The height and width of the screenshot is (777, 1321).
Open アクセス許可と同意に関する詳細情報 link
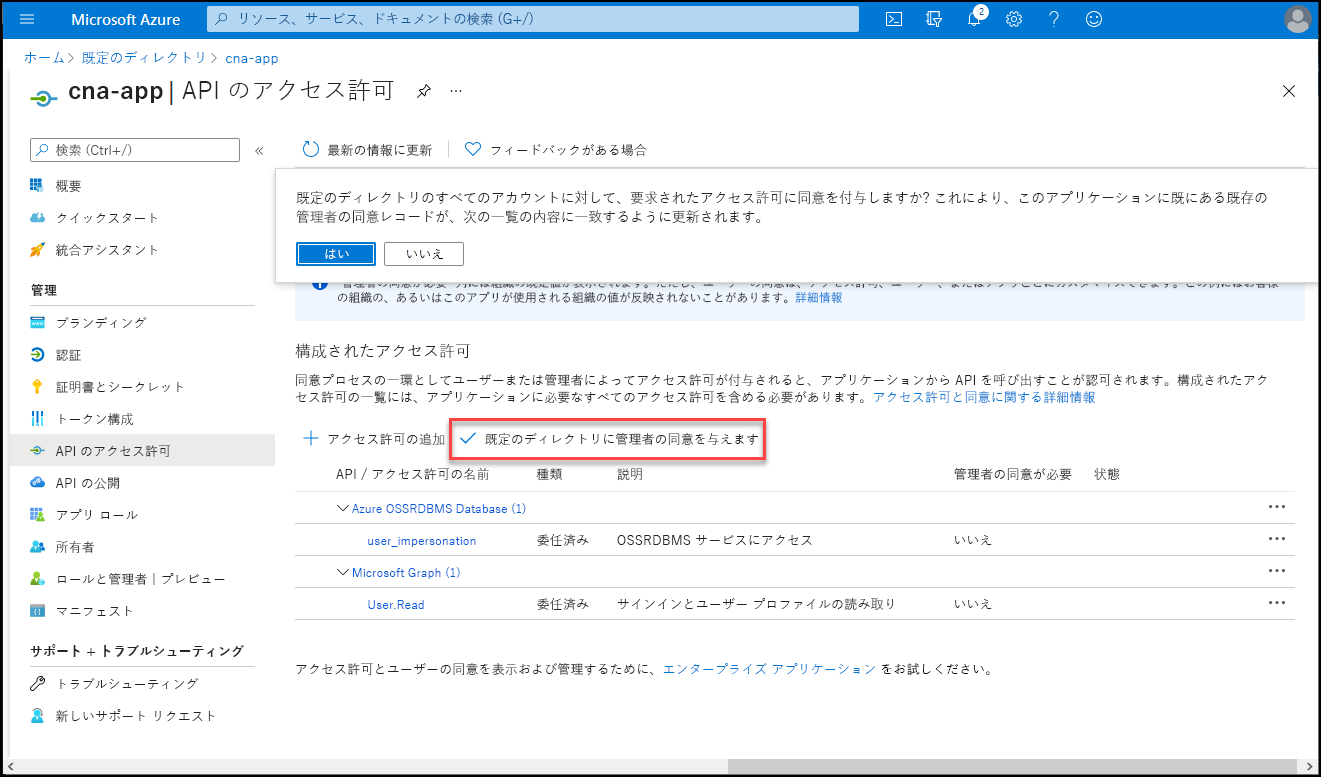coord(984,397)
